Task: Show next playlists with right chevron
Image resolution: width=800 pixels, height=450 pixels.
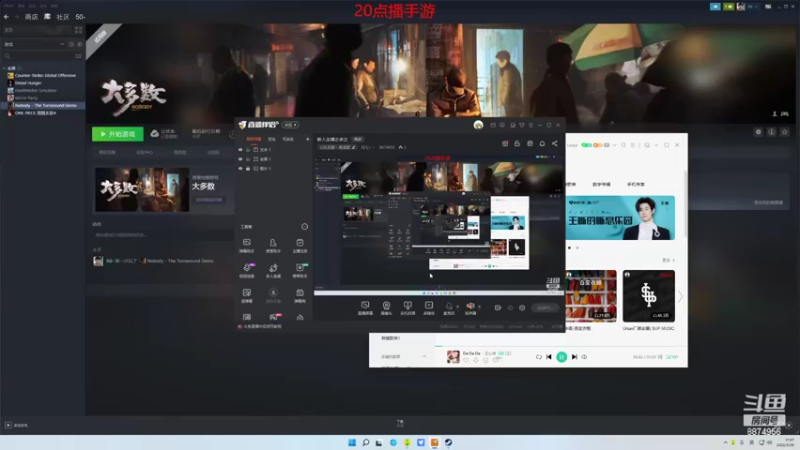Action: click(680, 296)
